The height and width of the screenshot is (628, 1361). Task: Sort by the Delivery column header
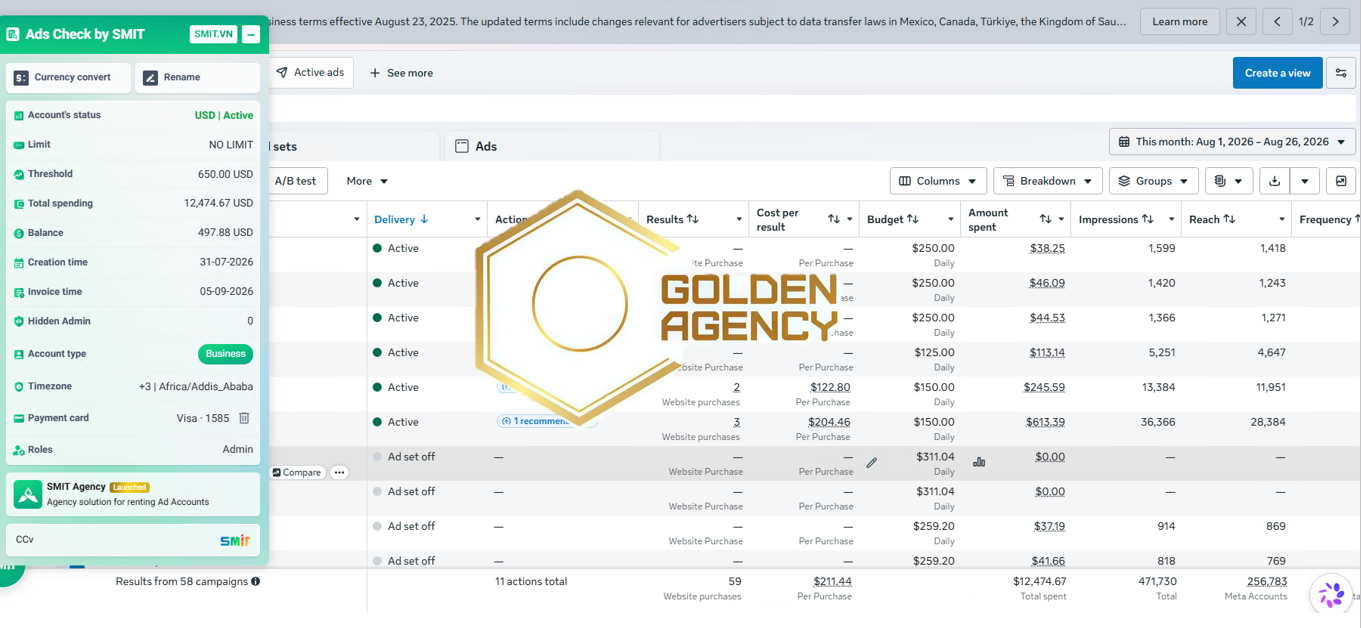[x=401, y=219]
